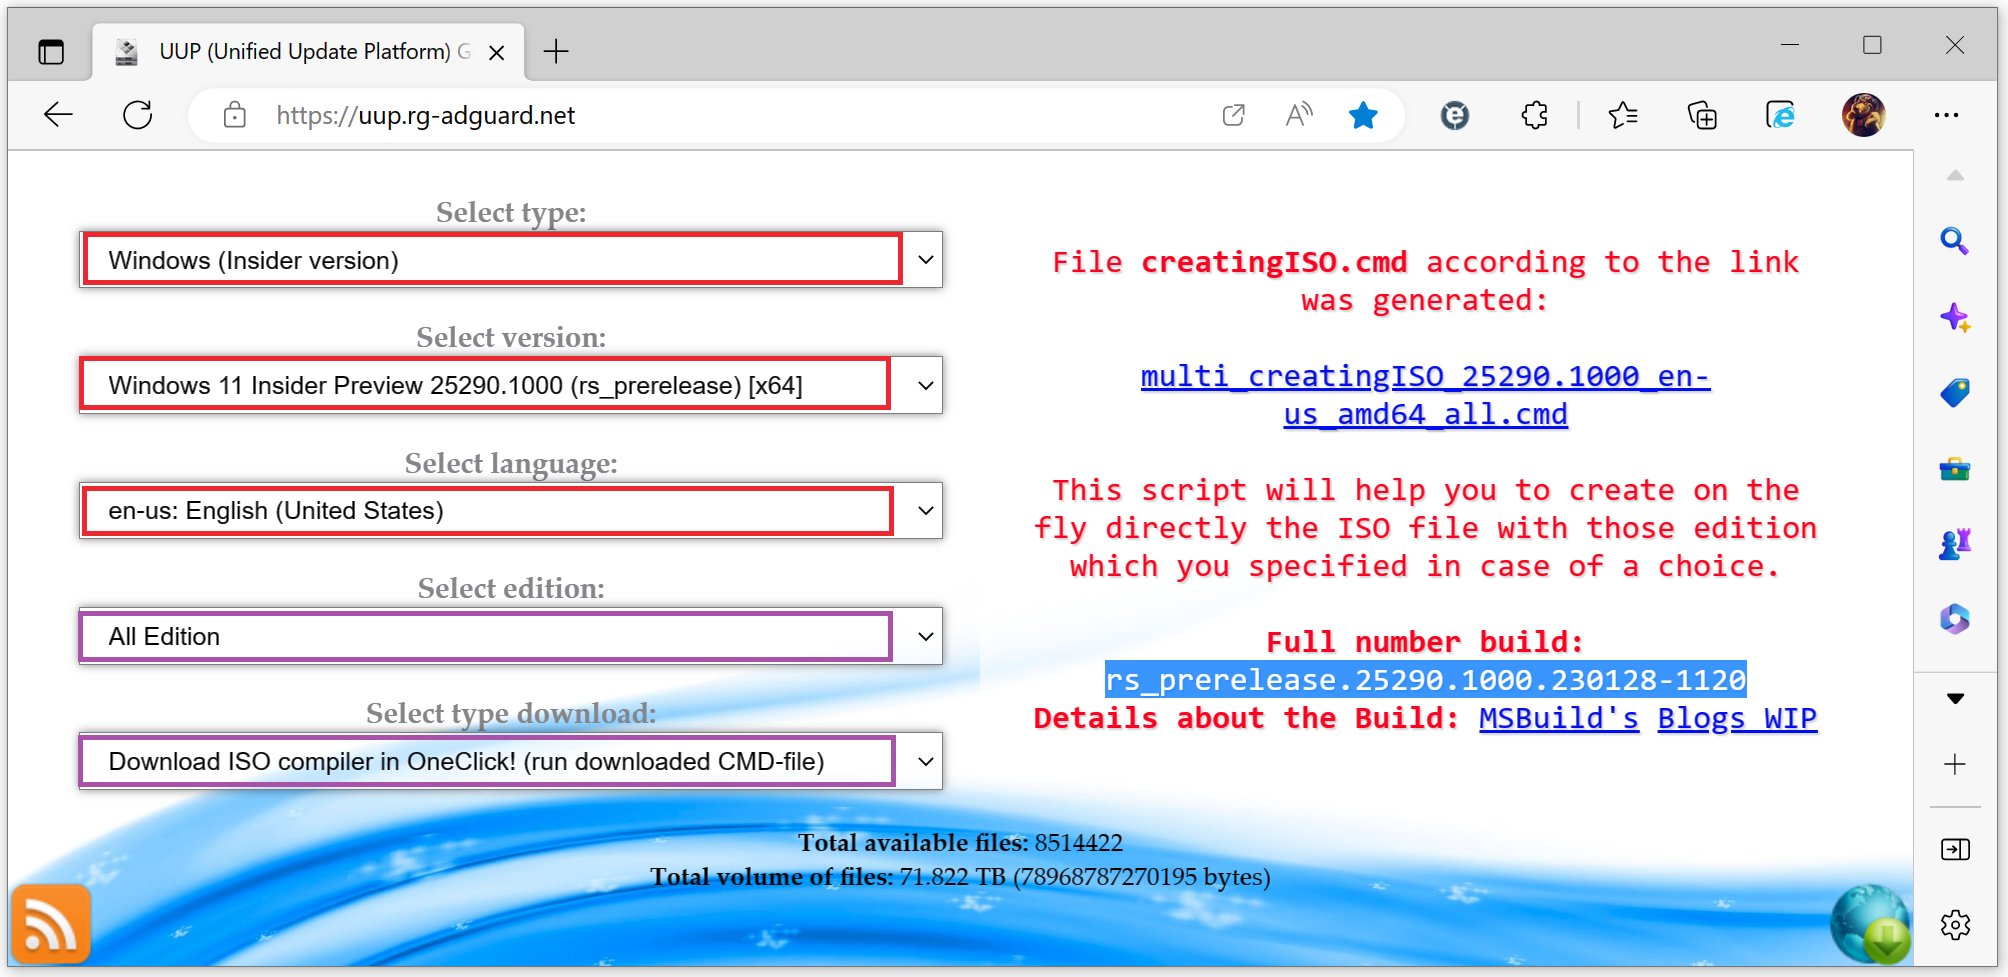This screenshot has height=977, width=2008.
Task: Reload in Internet Explorer mode
Action: 1780,115
